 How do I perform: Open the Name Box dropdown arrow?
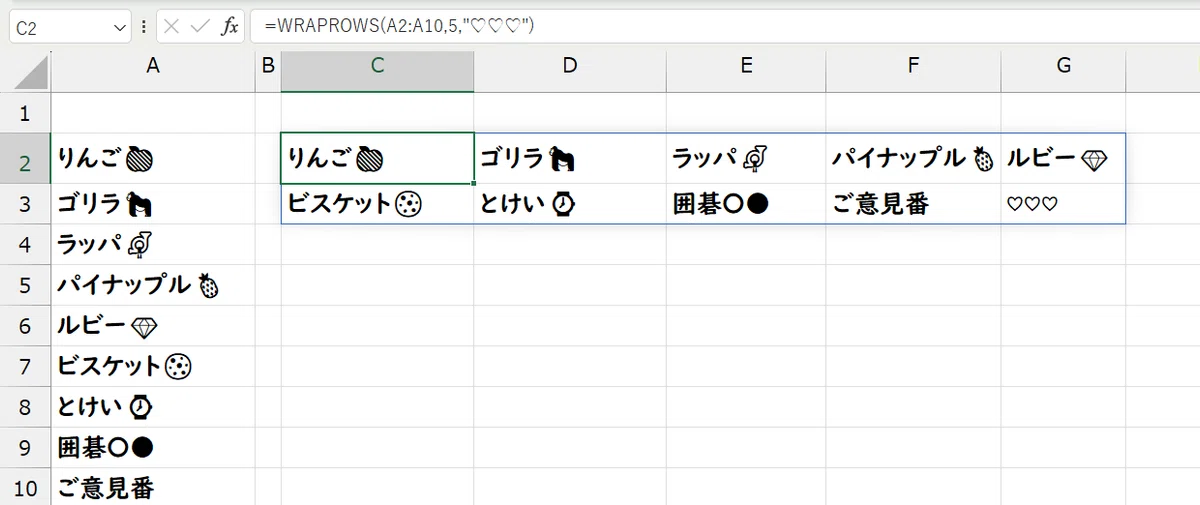click(121, 27)
